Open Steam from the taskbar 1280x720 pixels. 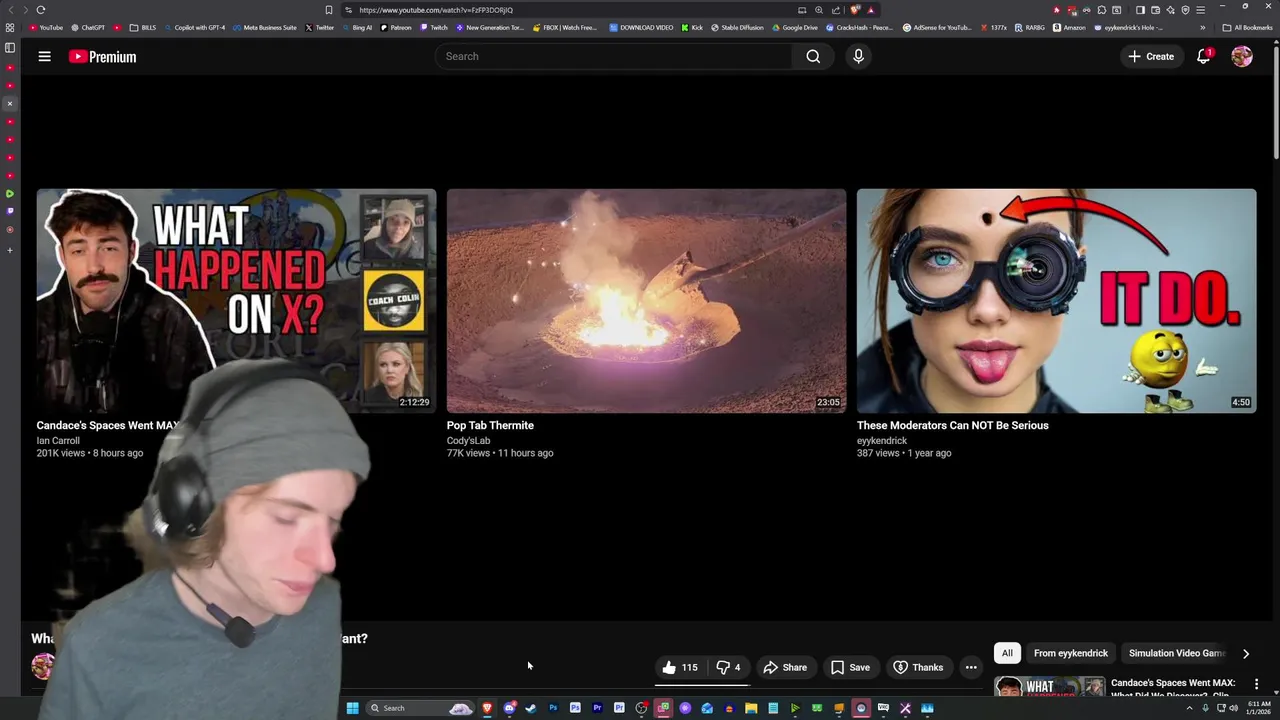point(531,708)
